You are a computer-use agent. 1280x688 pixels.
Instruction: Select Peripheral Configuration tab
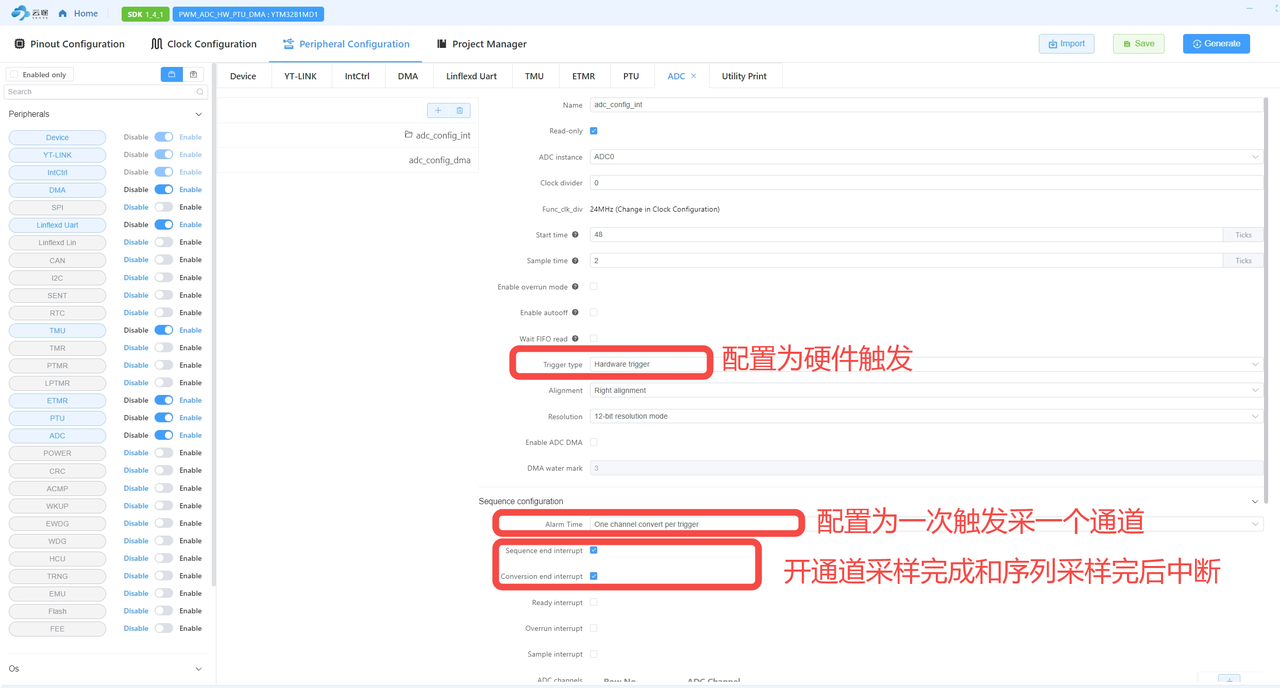point(346,44)
